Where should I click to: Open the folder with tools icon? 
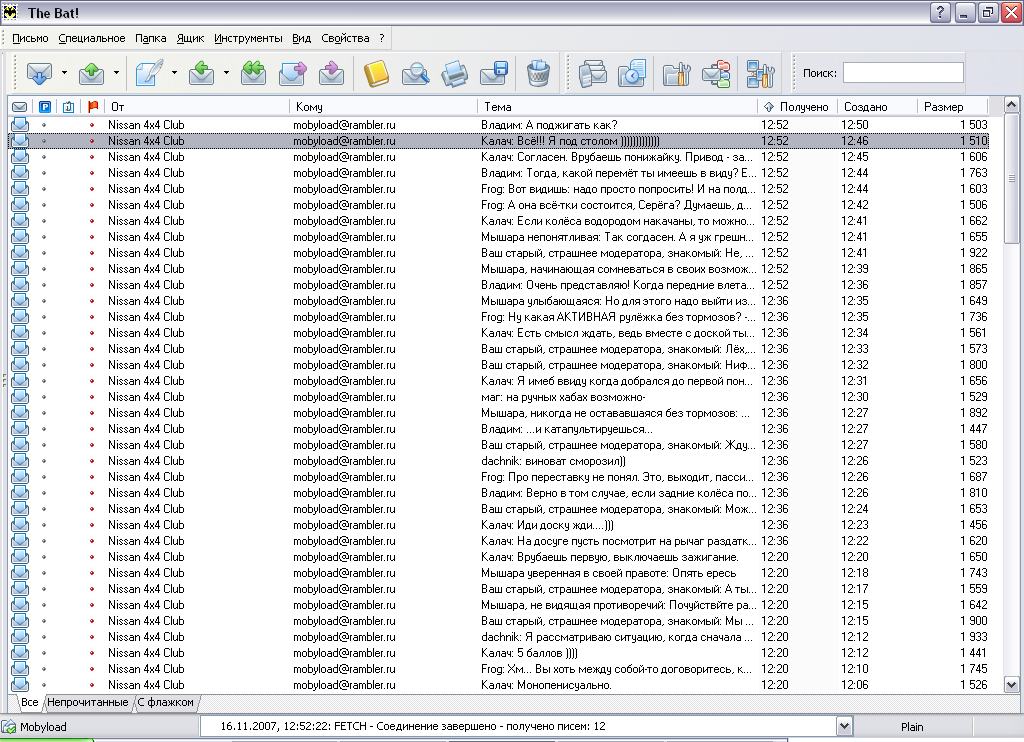pyautogui.click(x=677, y=73)
